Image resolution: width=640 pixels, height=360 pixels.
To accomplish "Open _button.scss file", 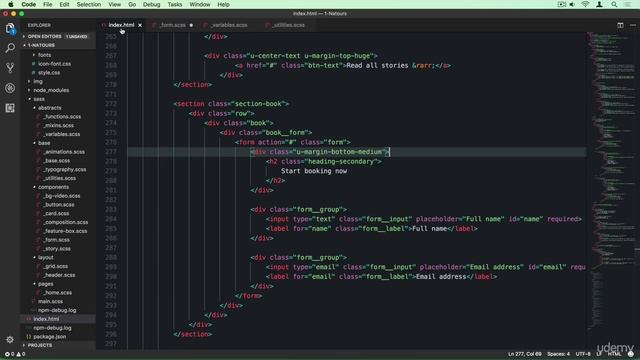I will pos(59,204).
